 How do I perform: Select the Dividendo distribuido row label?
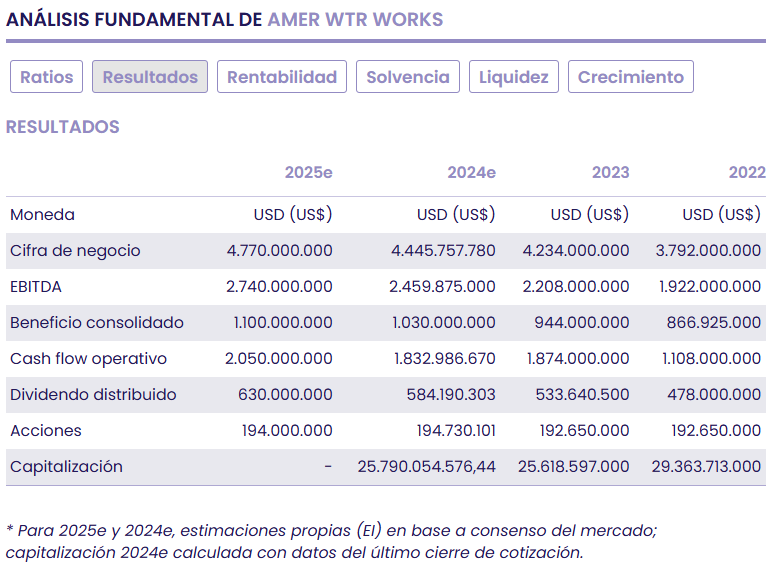[x=93, y=394]
